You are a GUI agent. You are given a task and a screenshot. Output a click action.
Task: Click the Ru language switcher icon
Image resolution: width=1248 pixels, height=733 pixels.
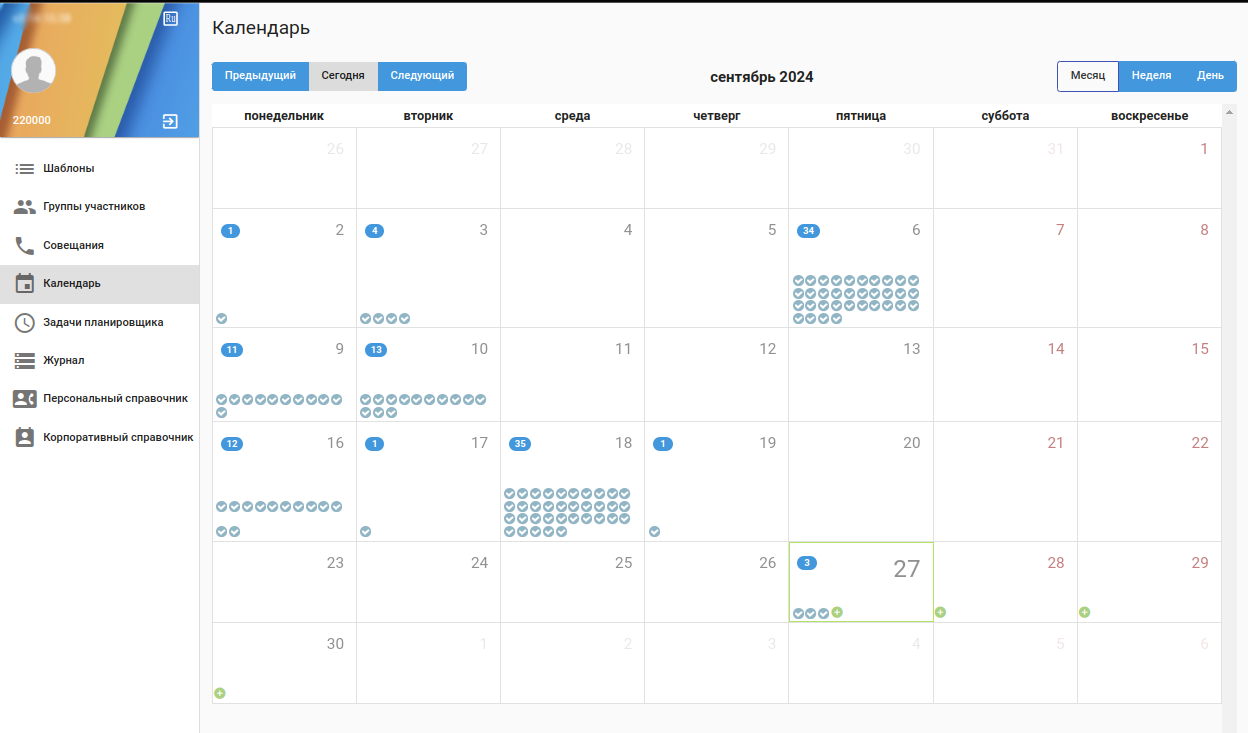[171, 19]
